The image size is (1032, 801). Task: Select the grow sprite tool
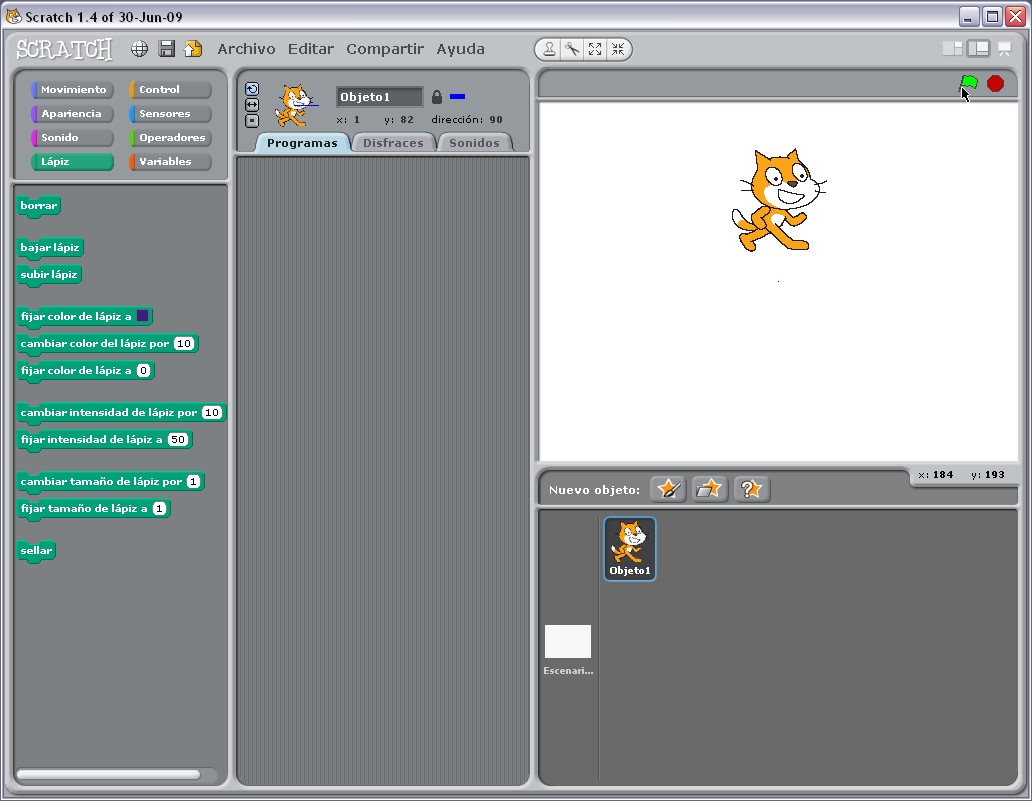click(x=595, y=49)
